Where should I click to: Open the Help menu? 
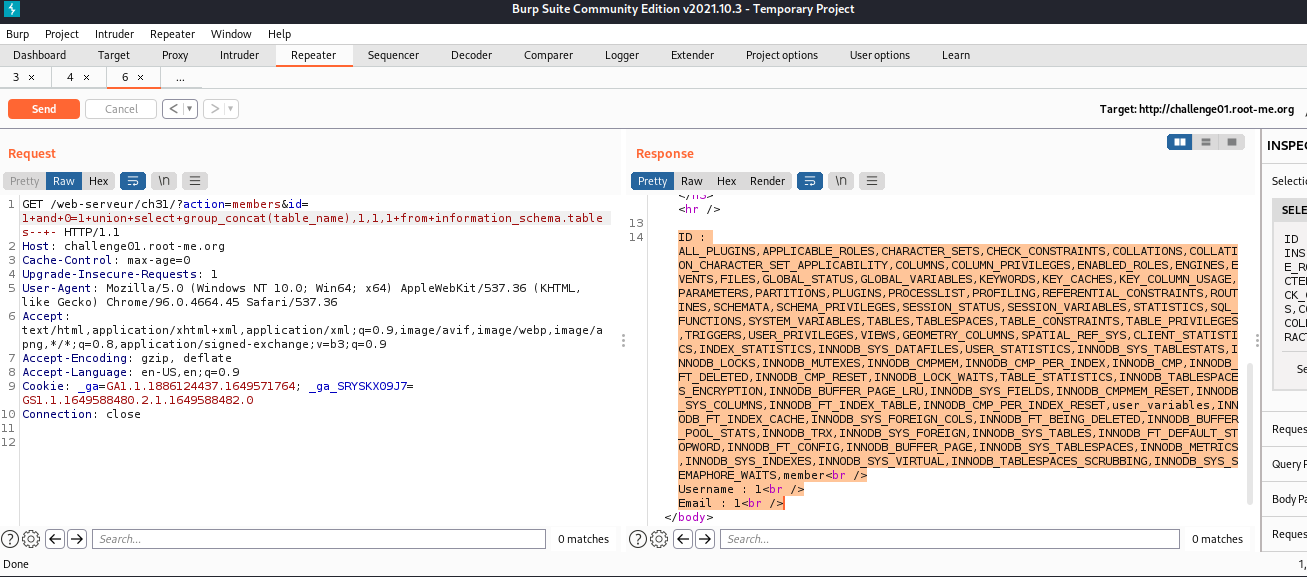point(280,34)
